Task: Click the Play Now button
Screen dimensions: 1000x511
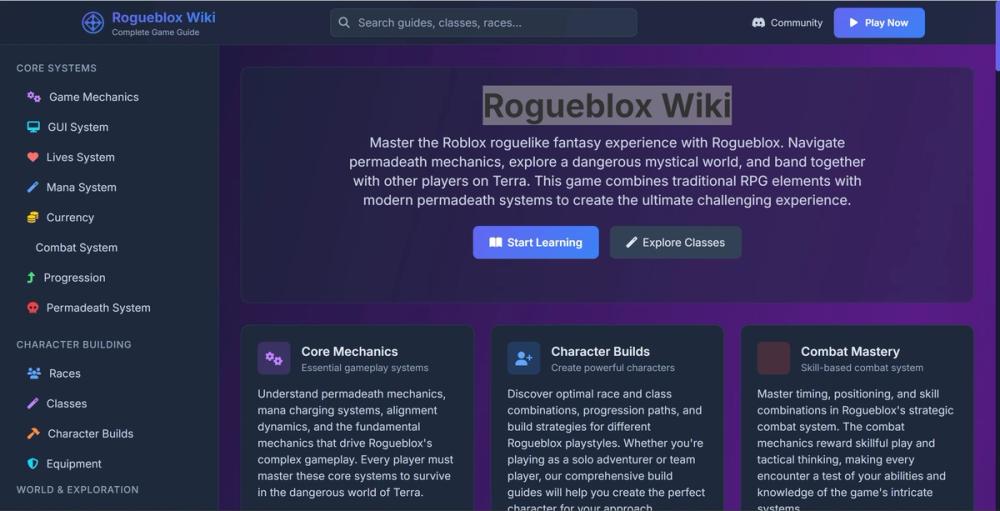Action: pos(879,23)
